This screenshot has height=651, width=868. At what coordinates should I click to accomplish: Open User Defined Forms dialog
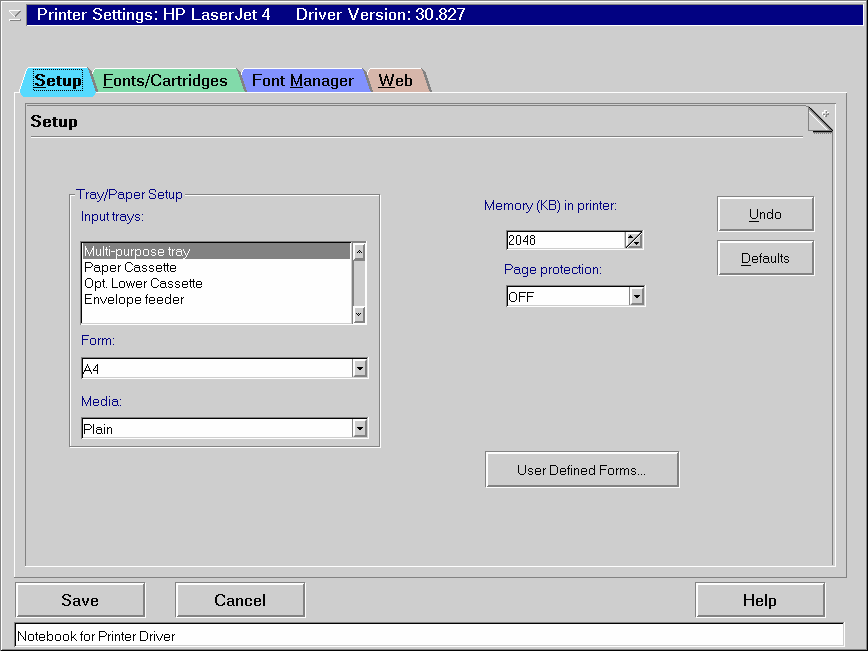point(582,470)
